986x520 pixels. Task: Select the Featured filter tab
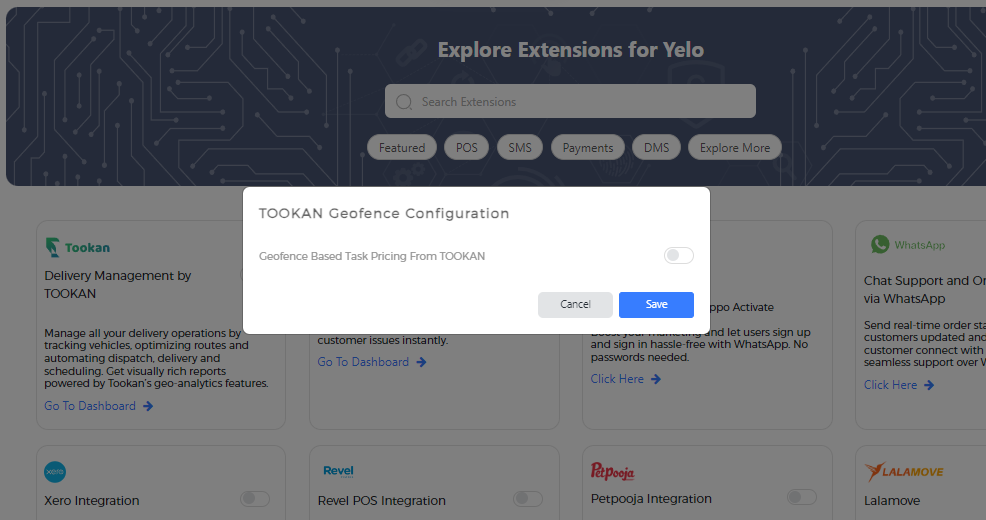point(402,148)
